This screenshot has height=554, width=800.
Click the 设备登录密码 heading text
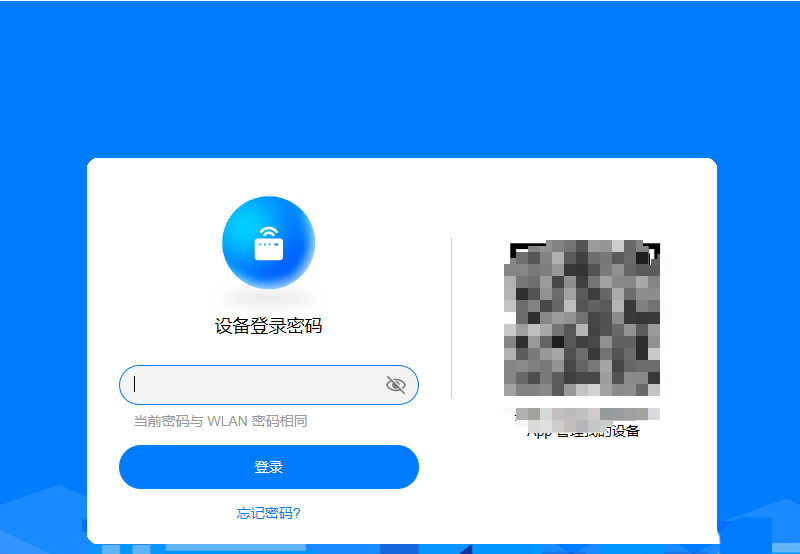click(x=268, y=326)
